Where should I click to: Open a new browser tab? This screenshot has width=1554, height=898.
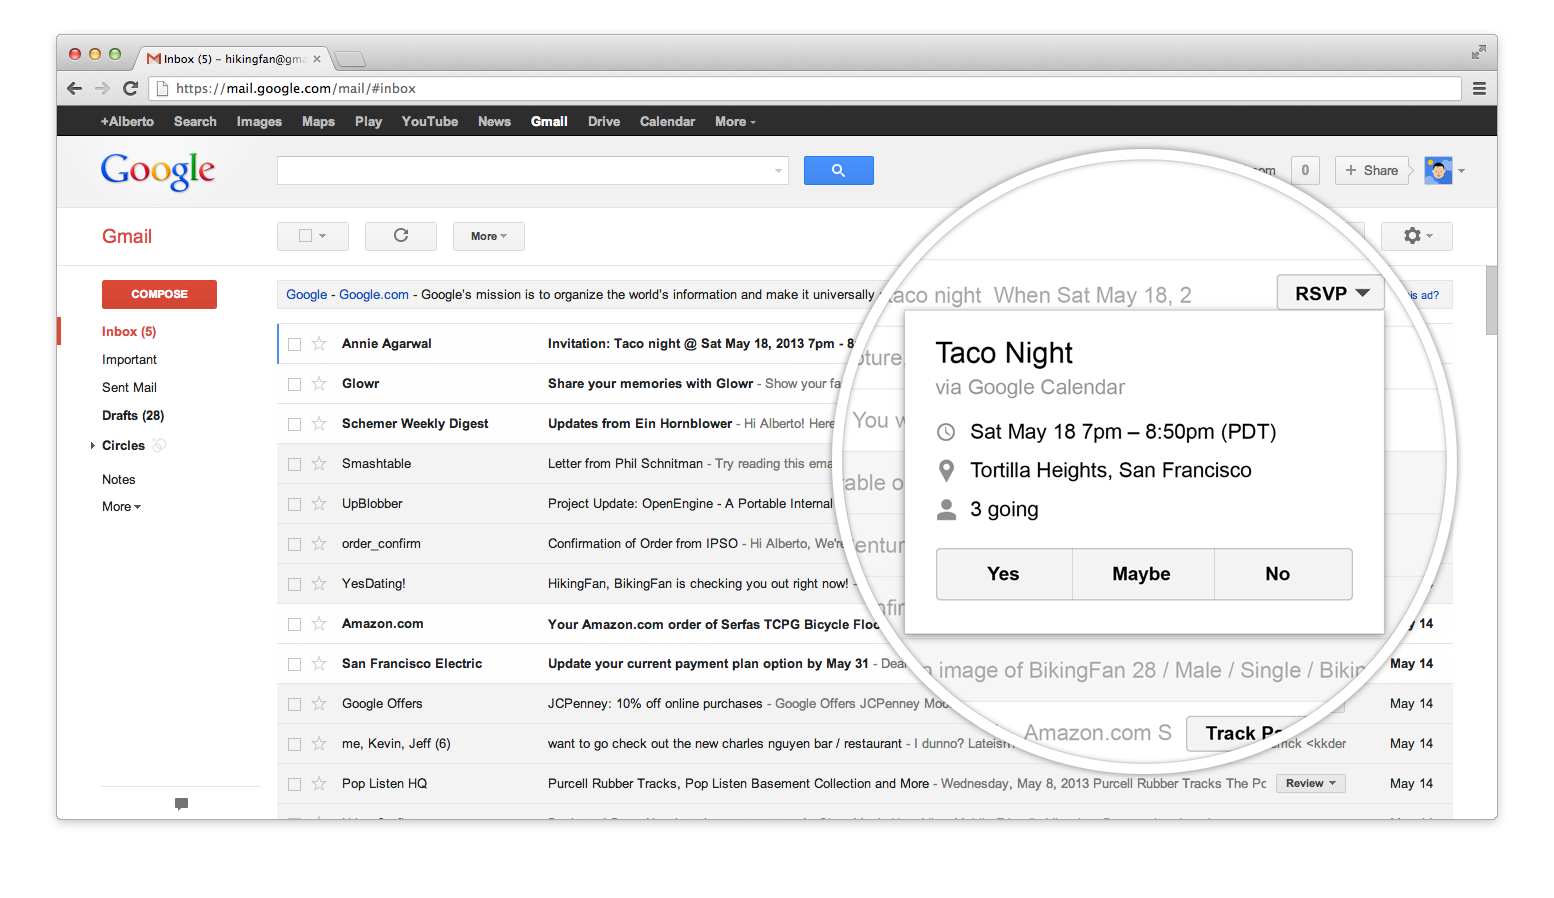pyautogui.click(x=350, y=59)
